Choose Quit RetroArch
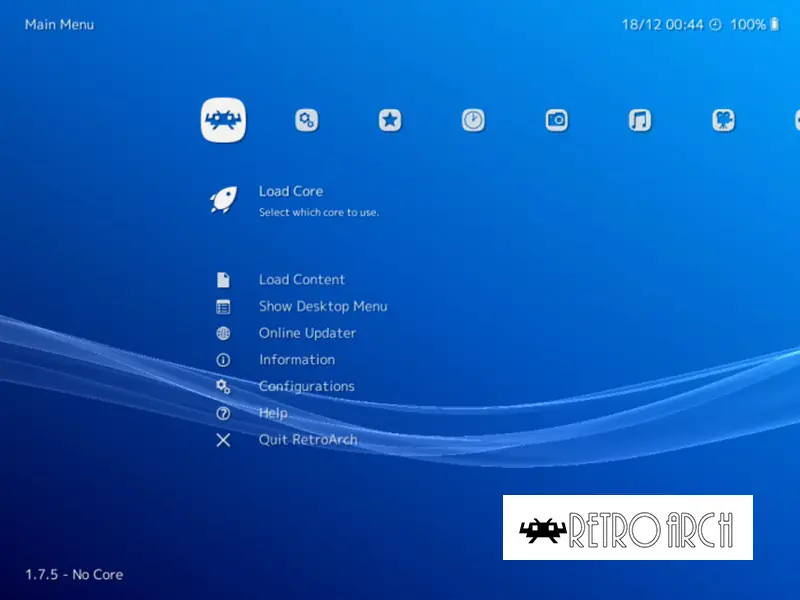800x600 pixels. click(x=308, y=440)
